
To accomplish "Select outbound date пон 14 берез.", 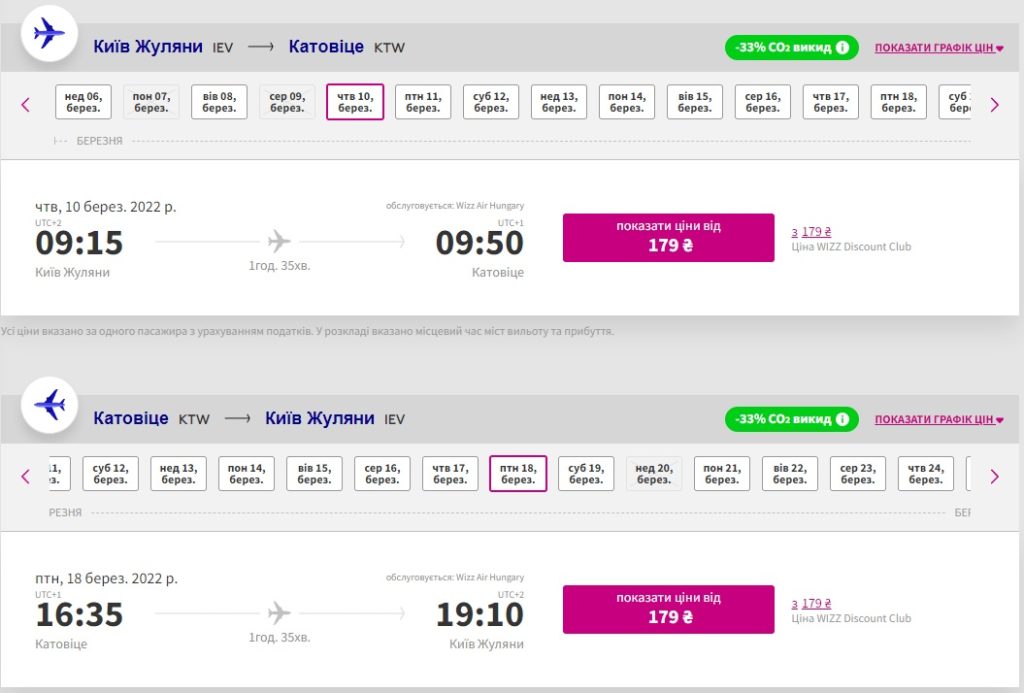I will (x=627, y=102).
